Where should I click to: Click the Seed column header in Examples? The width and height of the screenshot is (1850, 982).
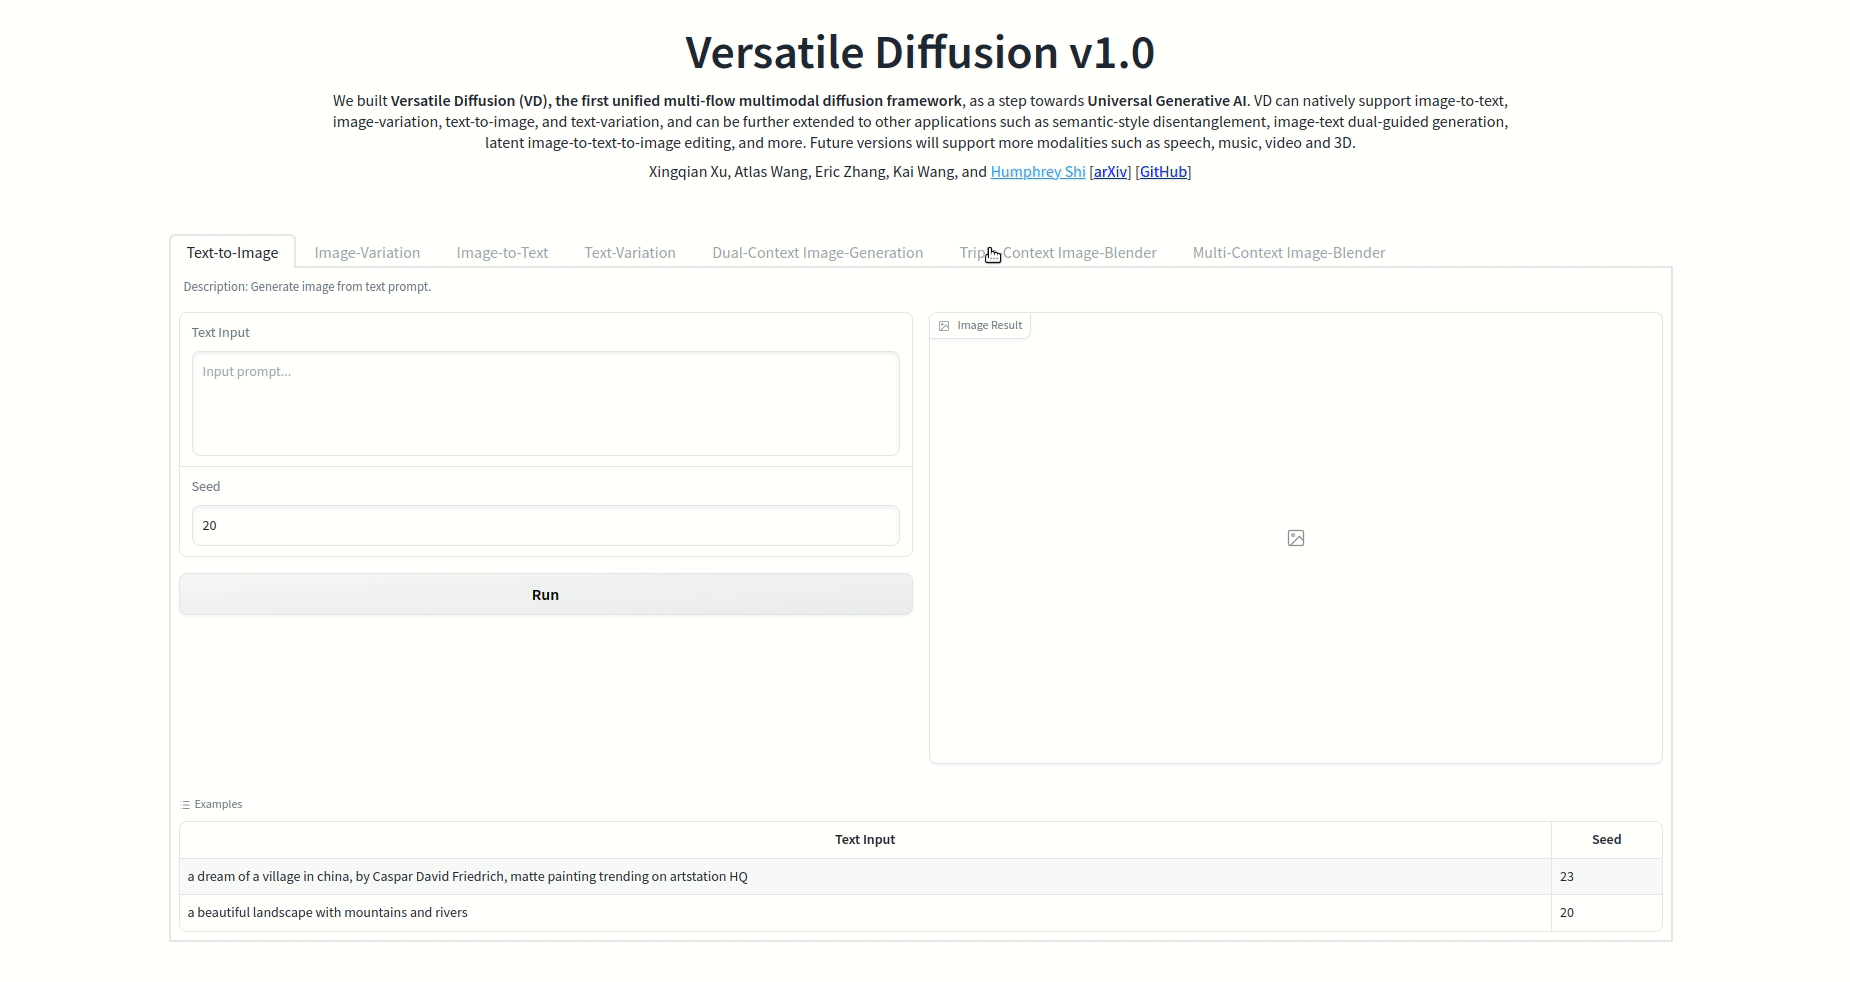(1606, 840)
